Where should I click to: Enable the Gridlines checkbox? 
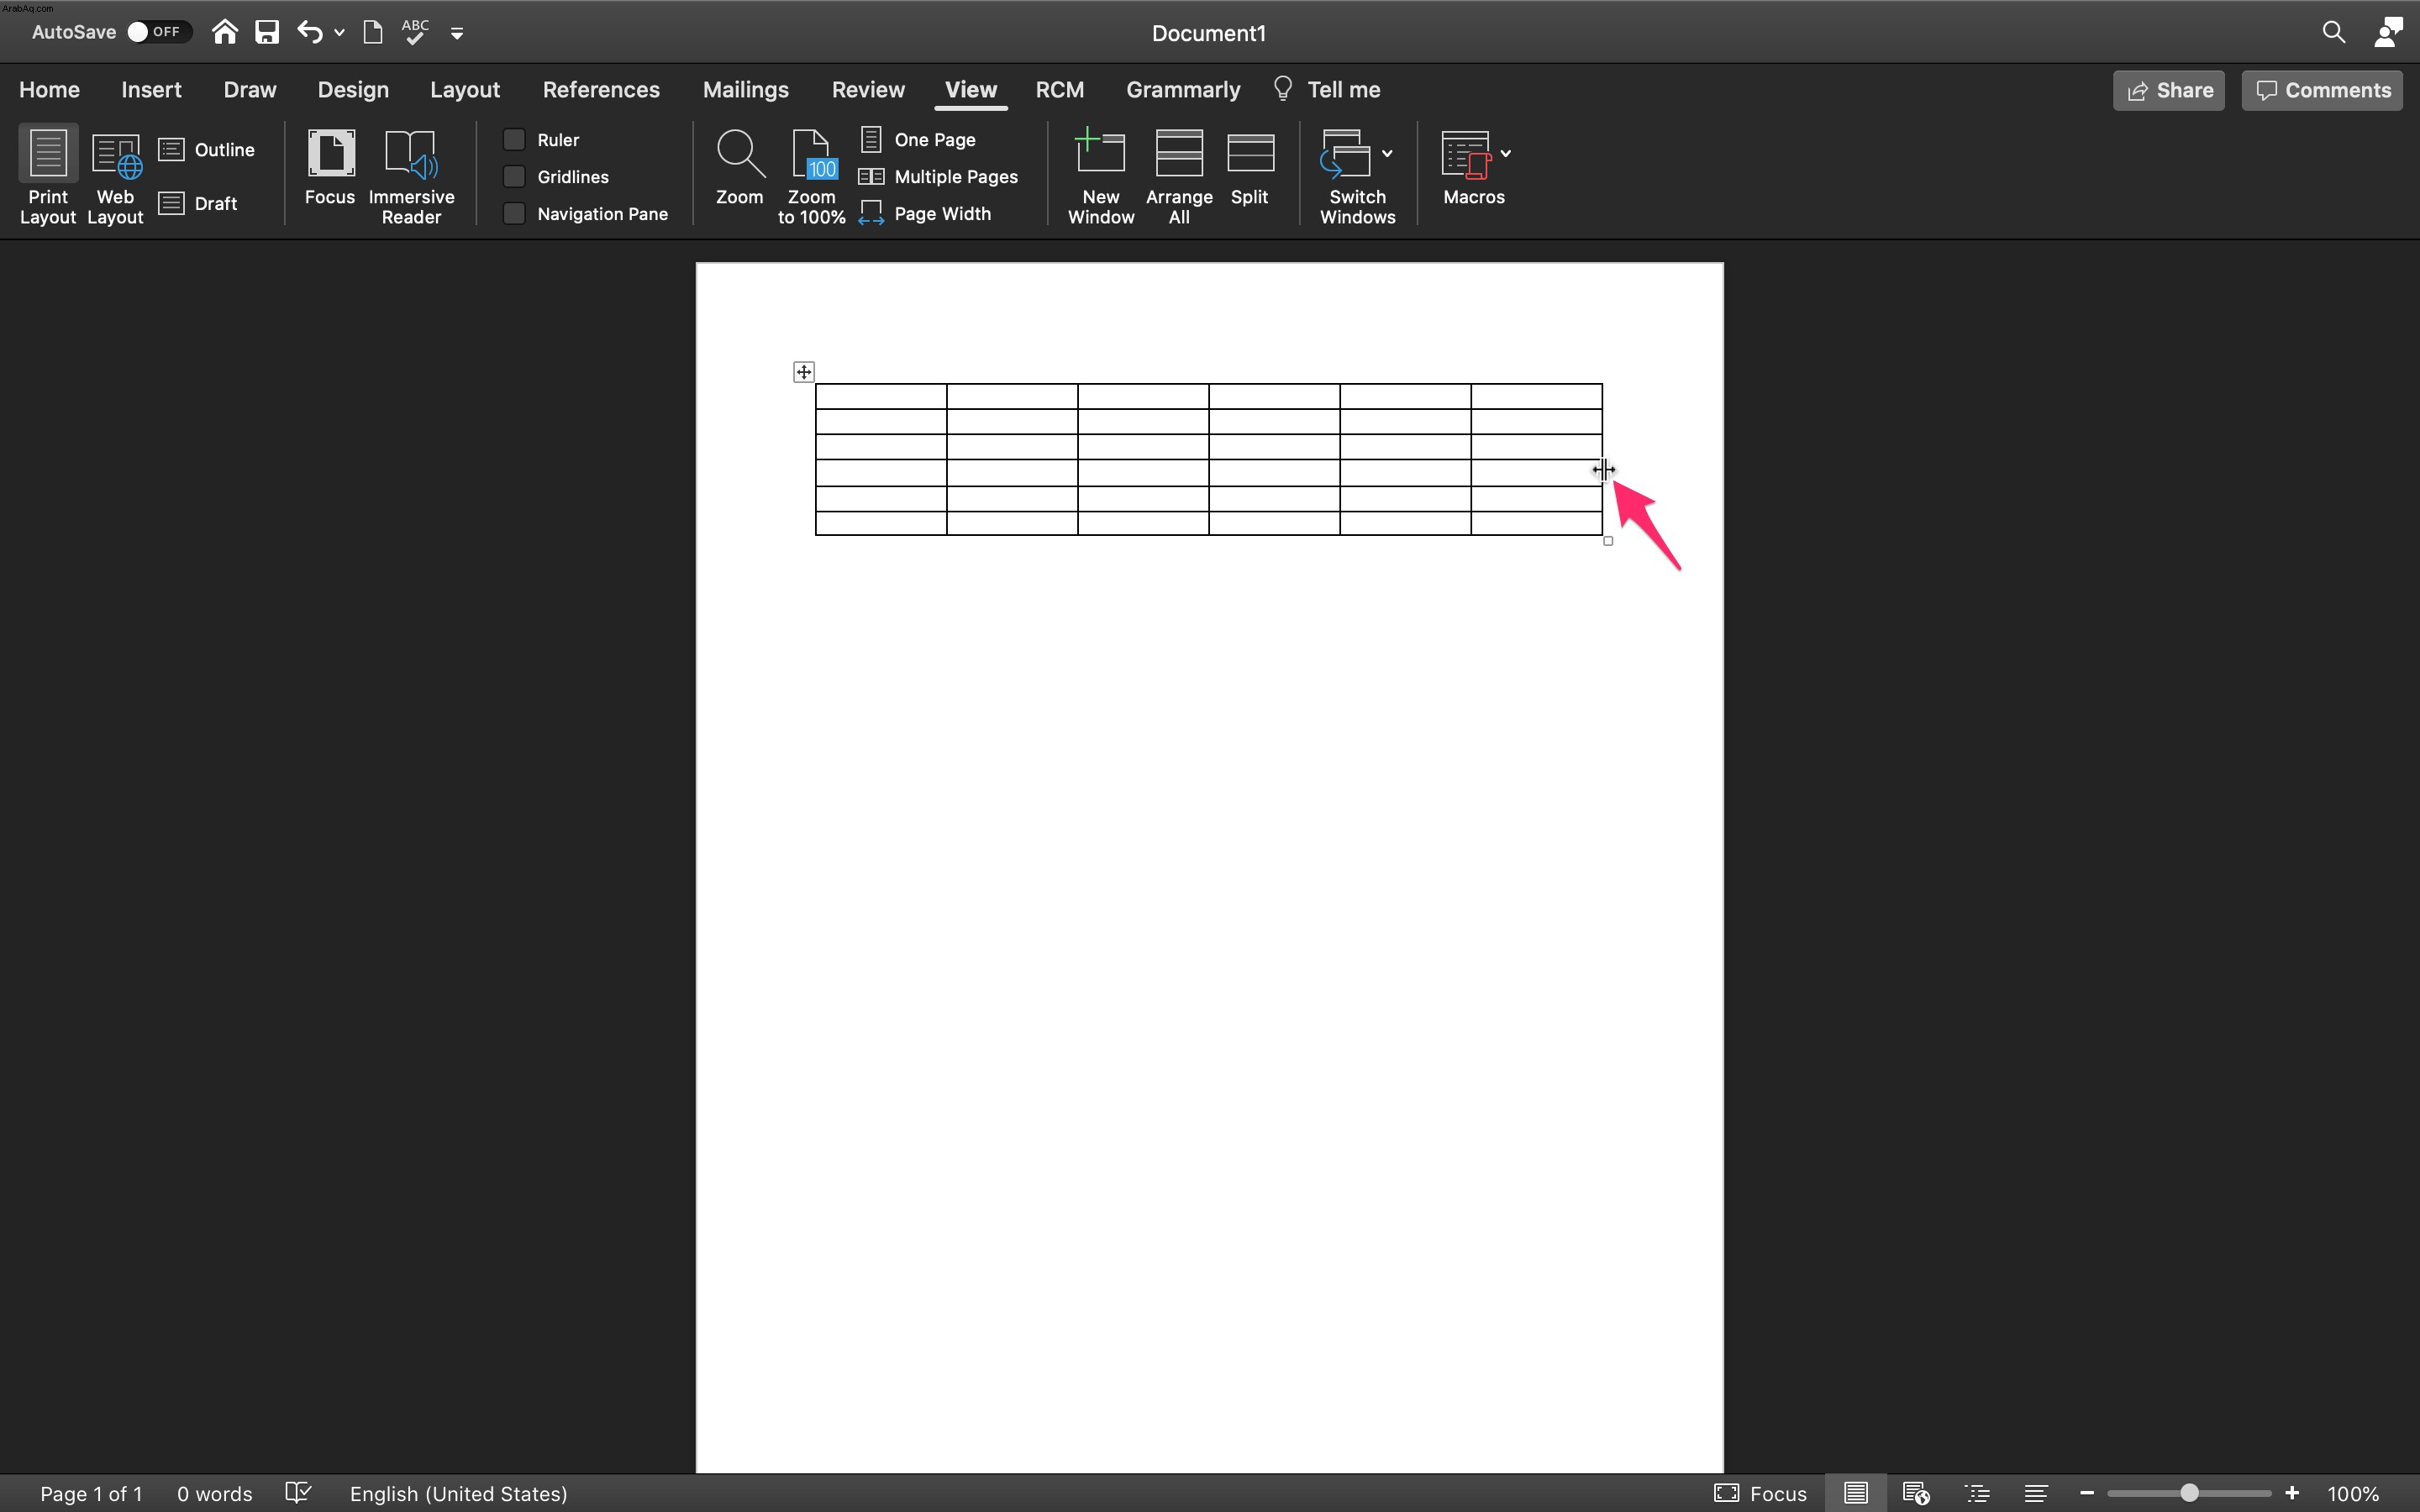[514, 176]
